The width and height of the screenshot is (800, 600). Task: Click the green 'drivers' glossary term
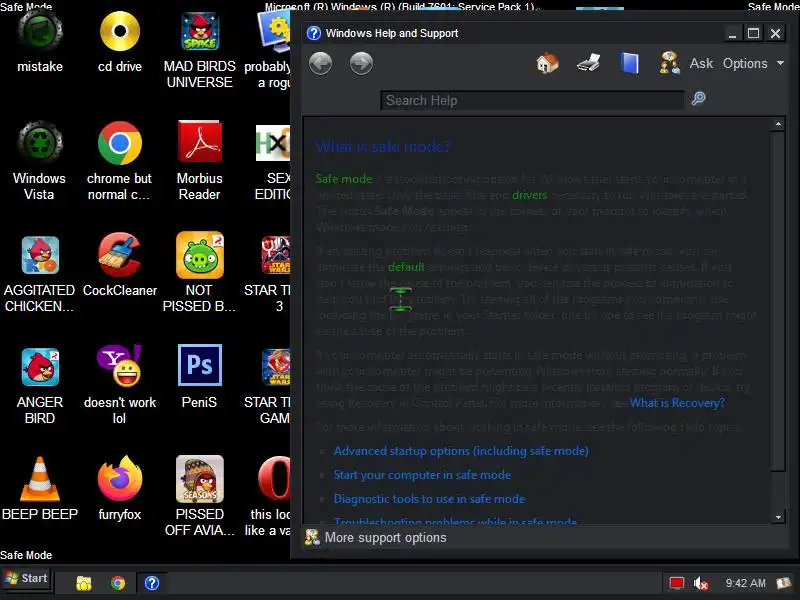tap(529, 195)
